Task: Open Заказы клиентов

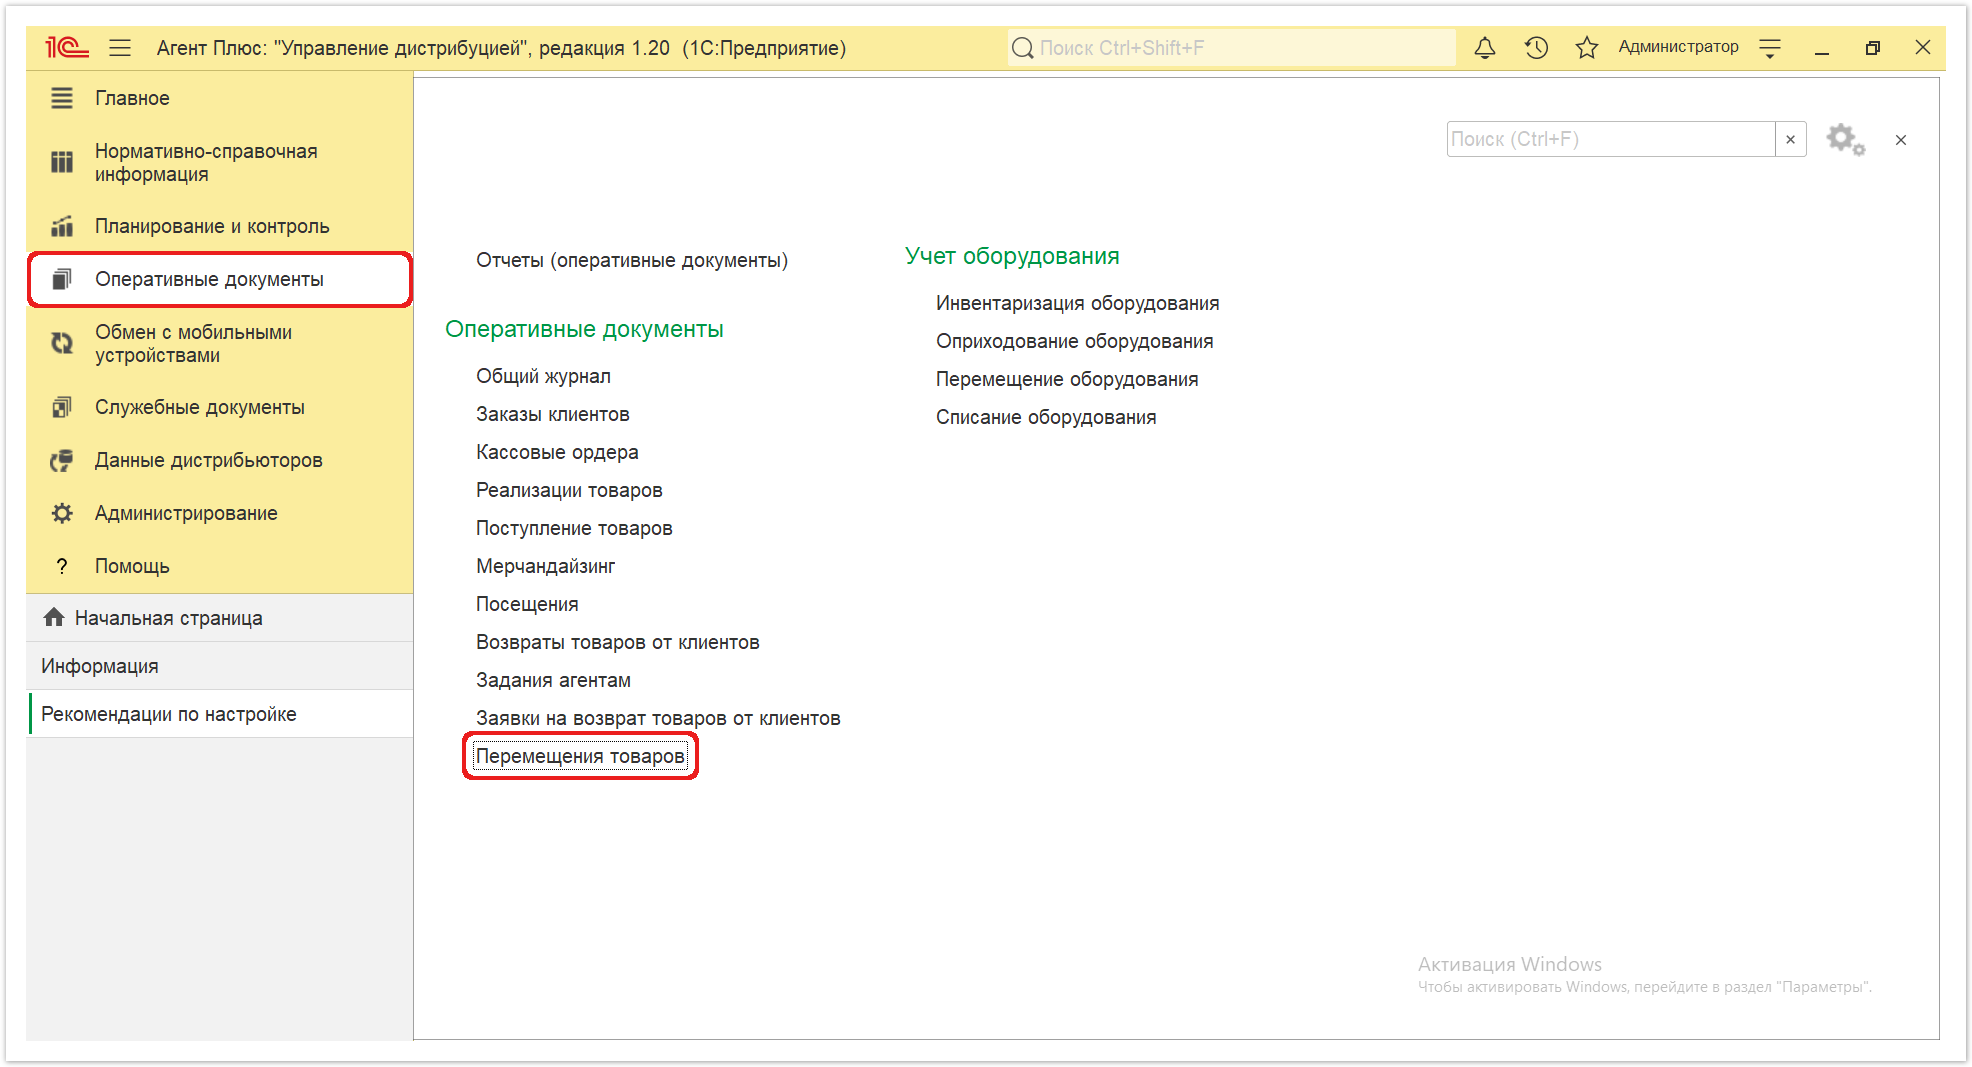Action: coord(553,414)
